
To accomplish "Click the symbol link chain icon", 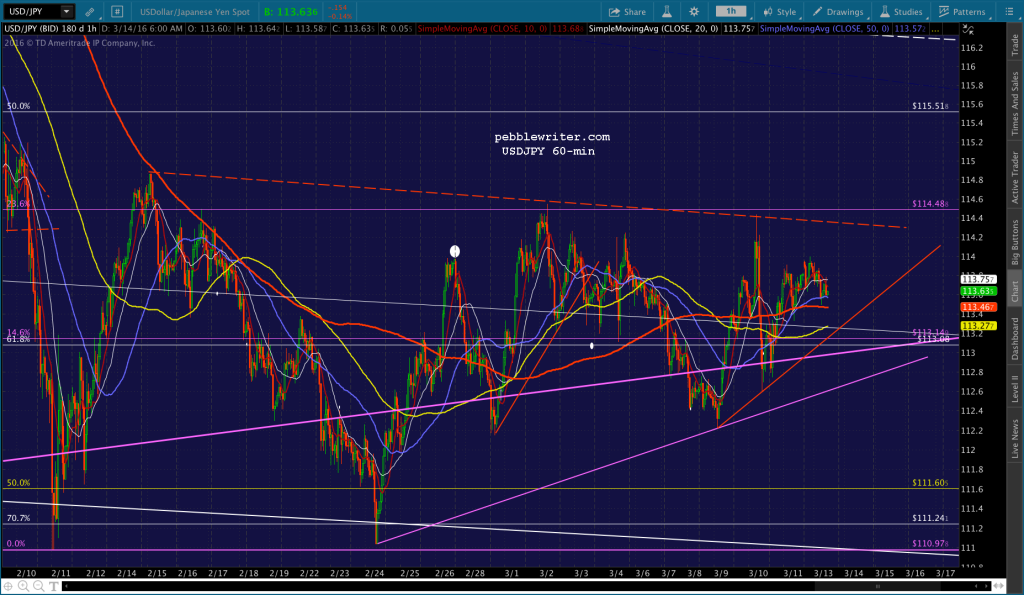I will click(89, 12).
